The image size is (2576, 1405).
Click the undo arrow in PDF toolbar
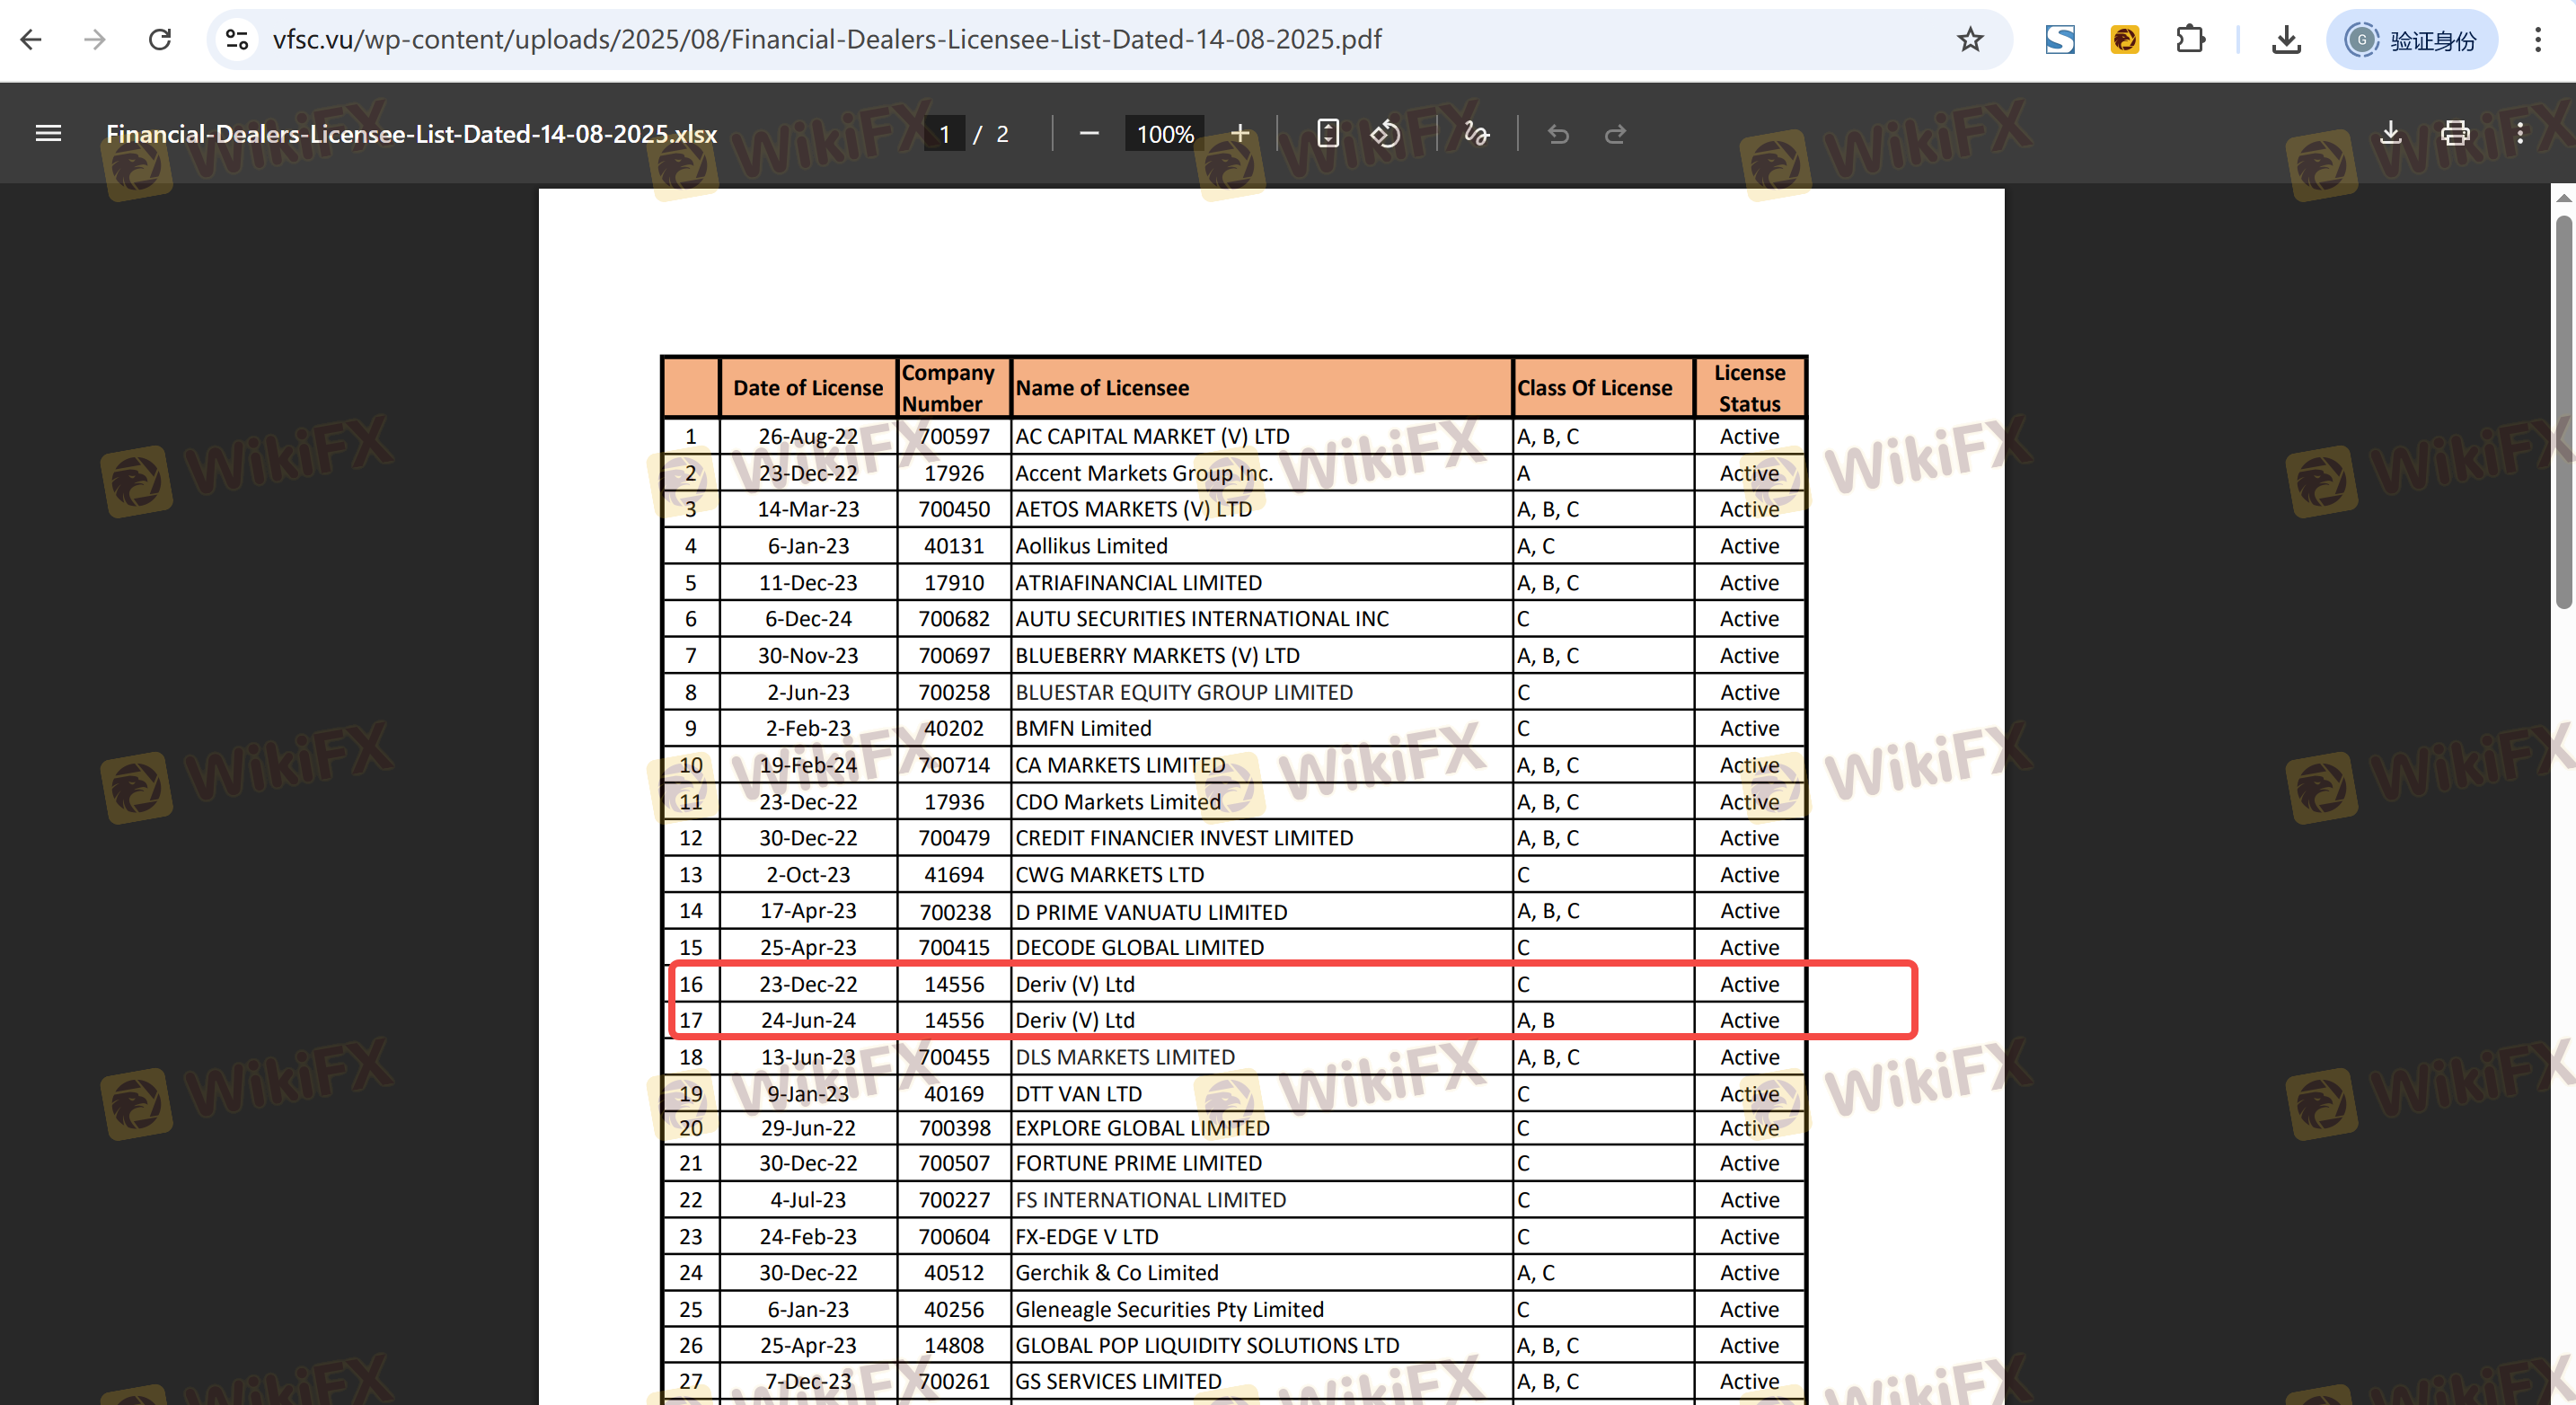1558,133
